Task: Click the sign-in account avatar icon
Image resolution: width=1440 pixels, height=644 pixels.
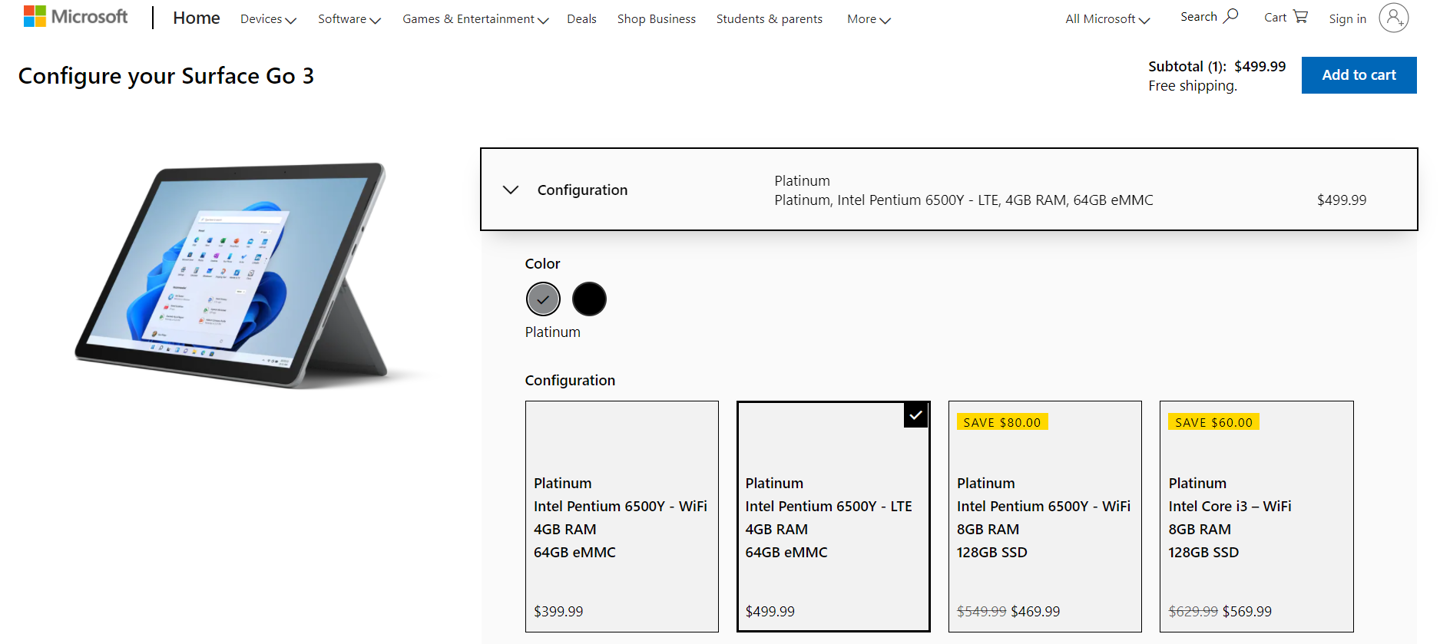Action: (1393, 18)
